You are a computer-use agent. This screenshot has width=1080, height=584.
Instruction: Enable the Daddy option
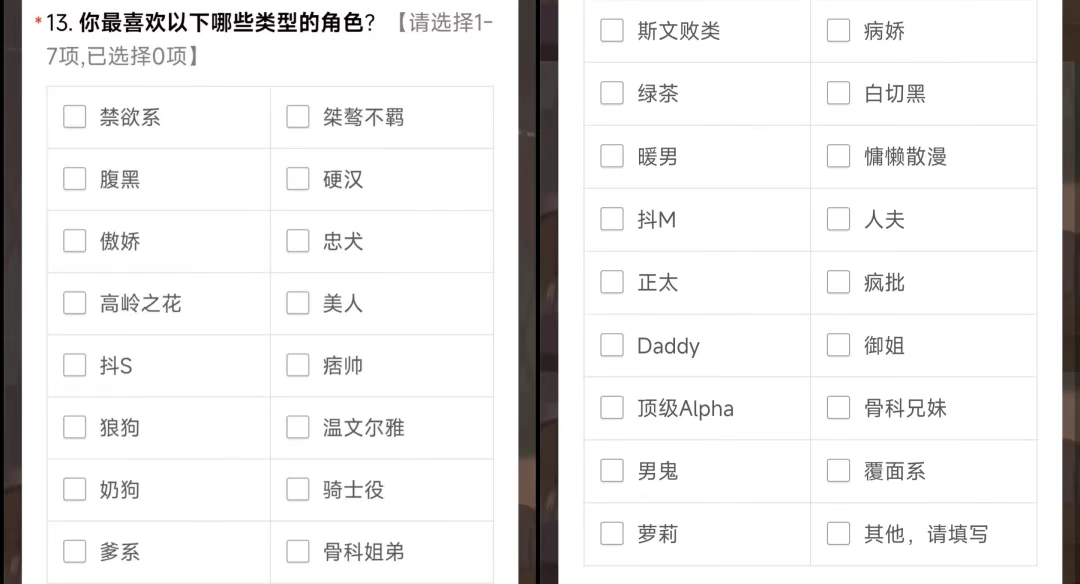612,345
